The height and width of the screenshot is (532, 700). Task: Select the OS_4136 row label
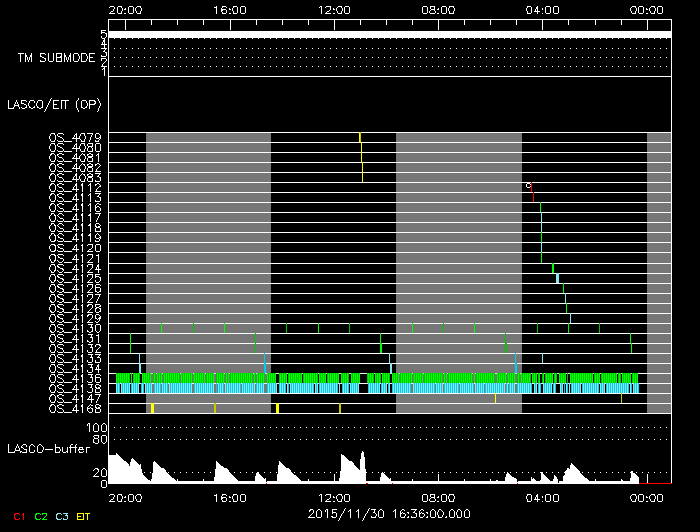75,378
